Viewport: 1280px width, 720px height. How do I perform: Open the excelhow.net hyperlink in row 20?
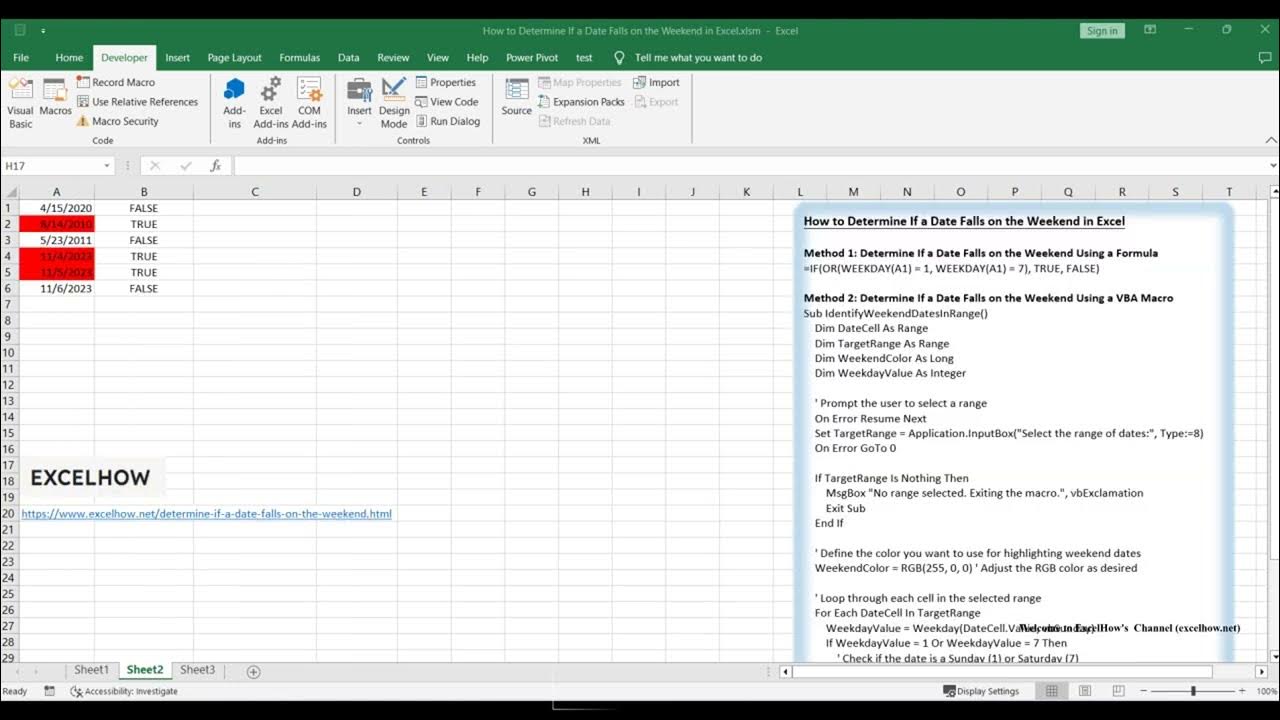206,514
